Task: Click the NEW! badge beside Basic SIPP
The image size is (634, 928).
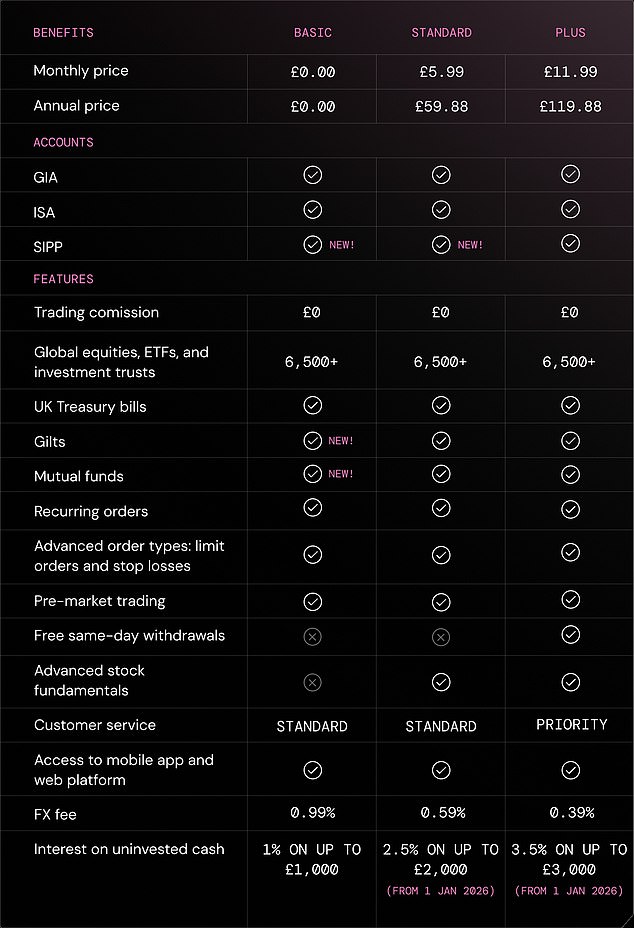Action: (342, 245)
